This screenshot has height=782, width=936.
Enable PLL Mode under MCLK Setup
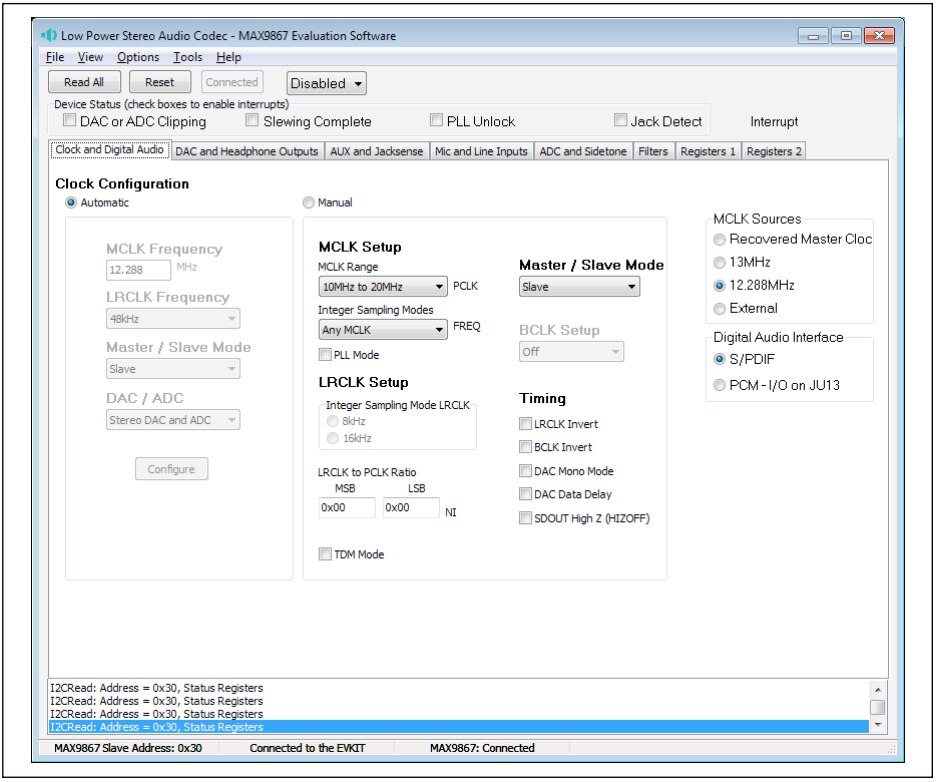point(324,353)
